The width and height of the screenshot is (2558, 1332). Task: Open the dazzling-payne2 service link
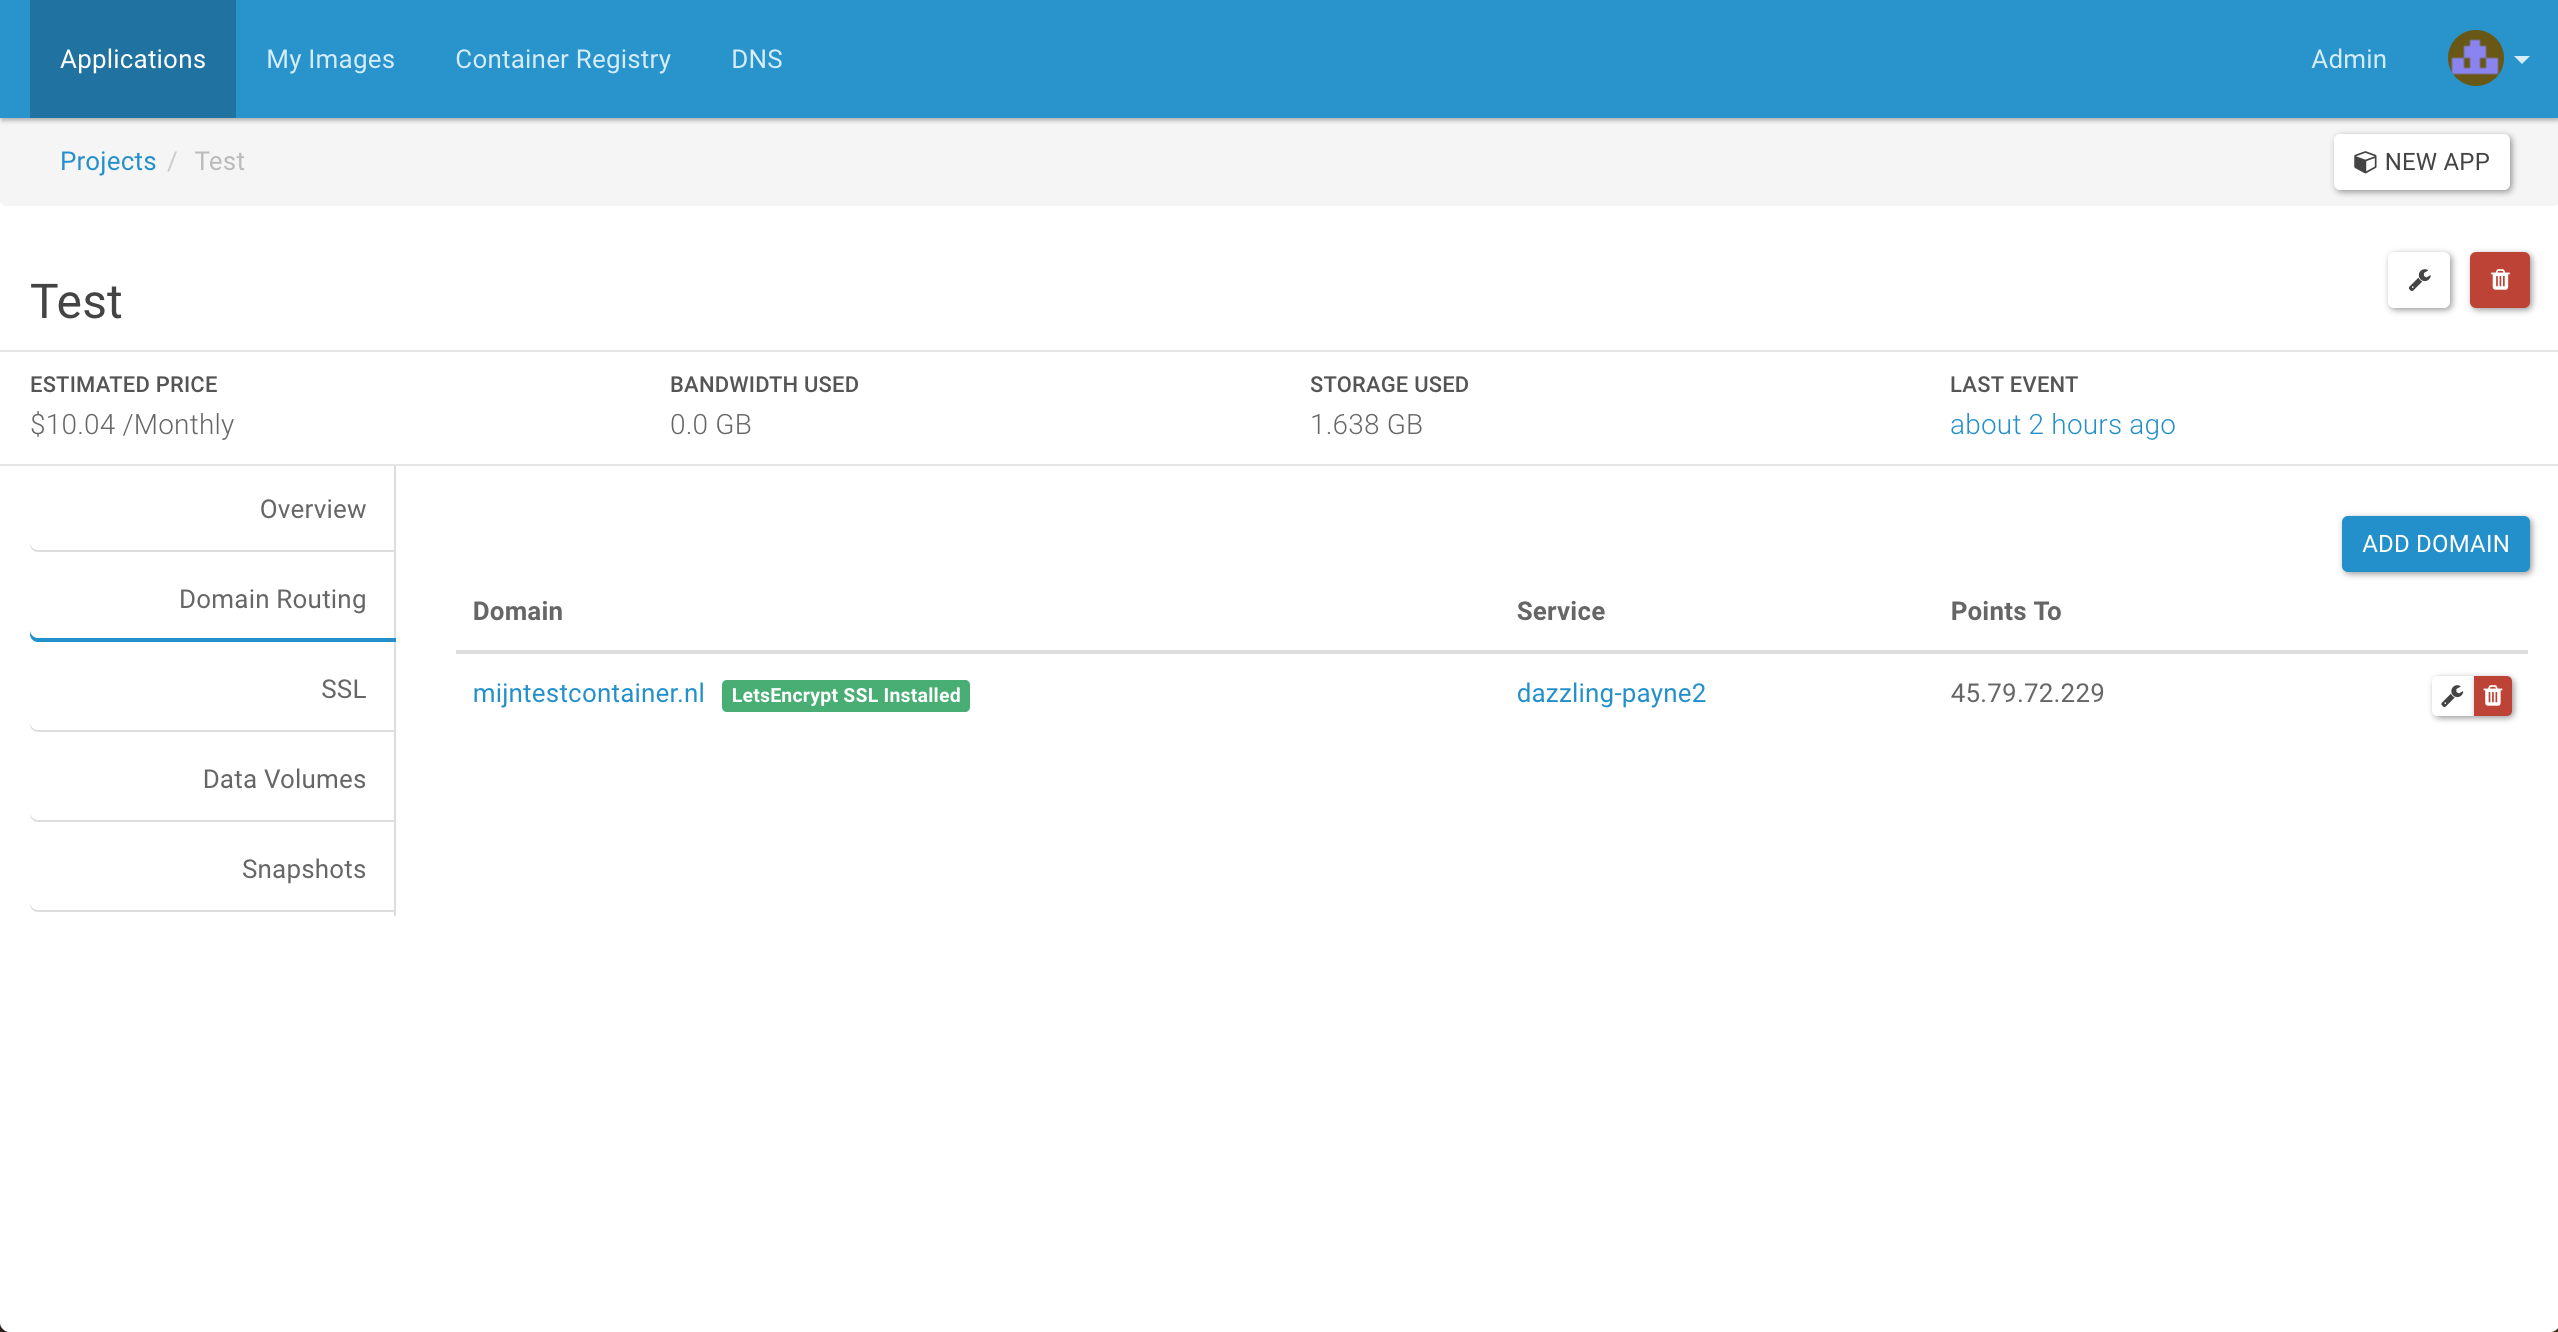[1611, 693]
